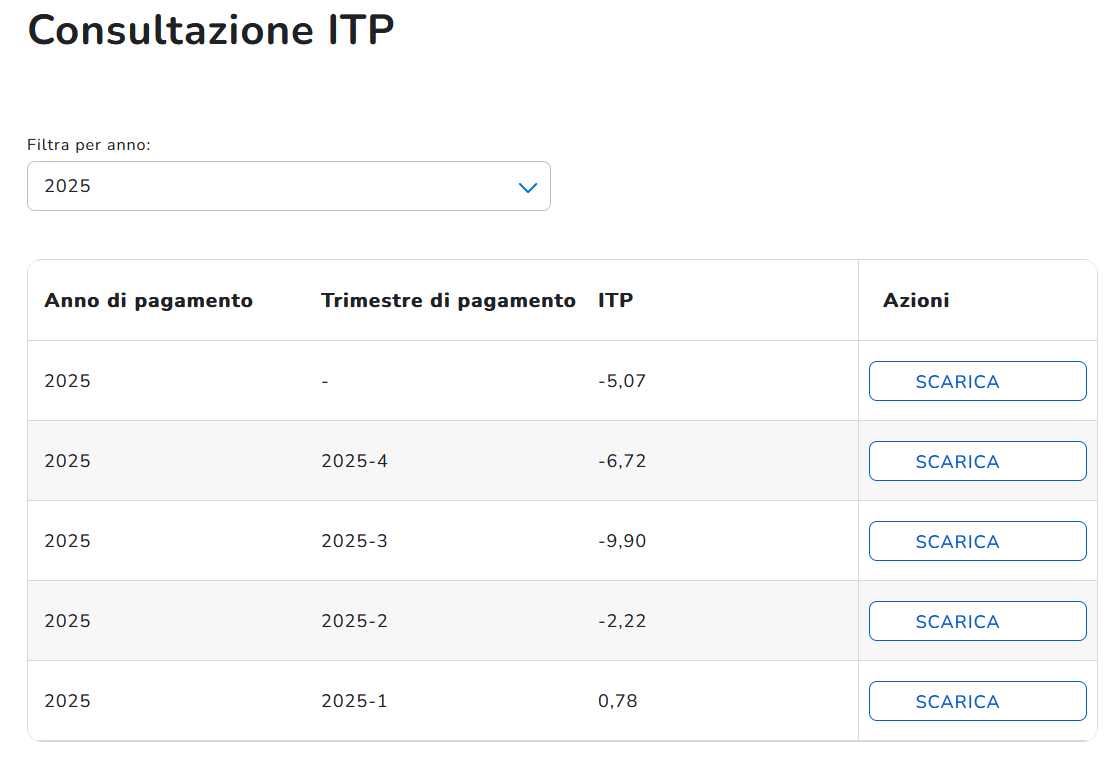Click the 2025-1 quarter cell

pos(354,701)
